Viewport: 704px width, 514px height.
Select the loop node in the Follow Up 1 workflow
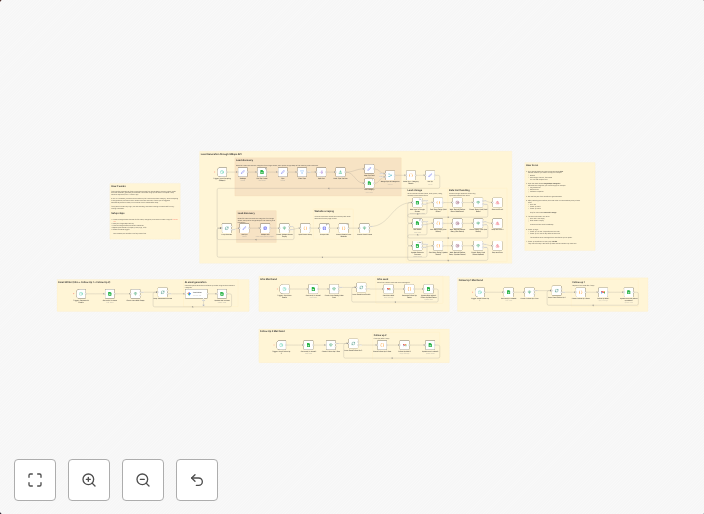point(556,290)
